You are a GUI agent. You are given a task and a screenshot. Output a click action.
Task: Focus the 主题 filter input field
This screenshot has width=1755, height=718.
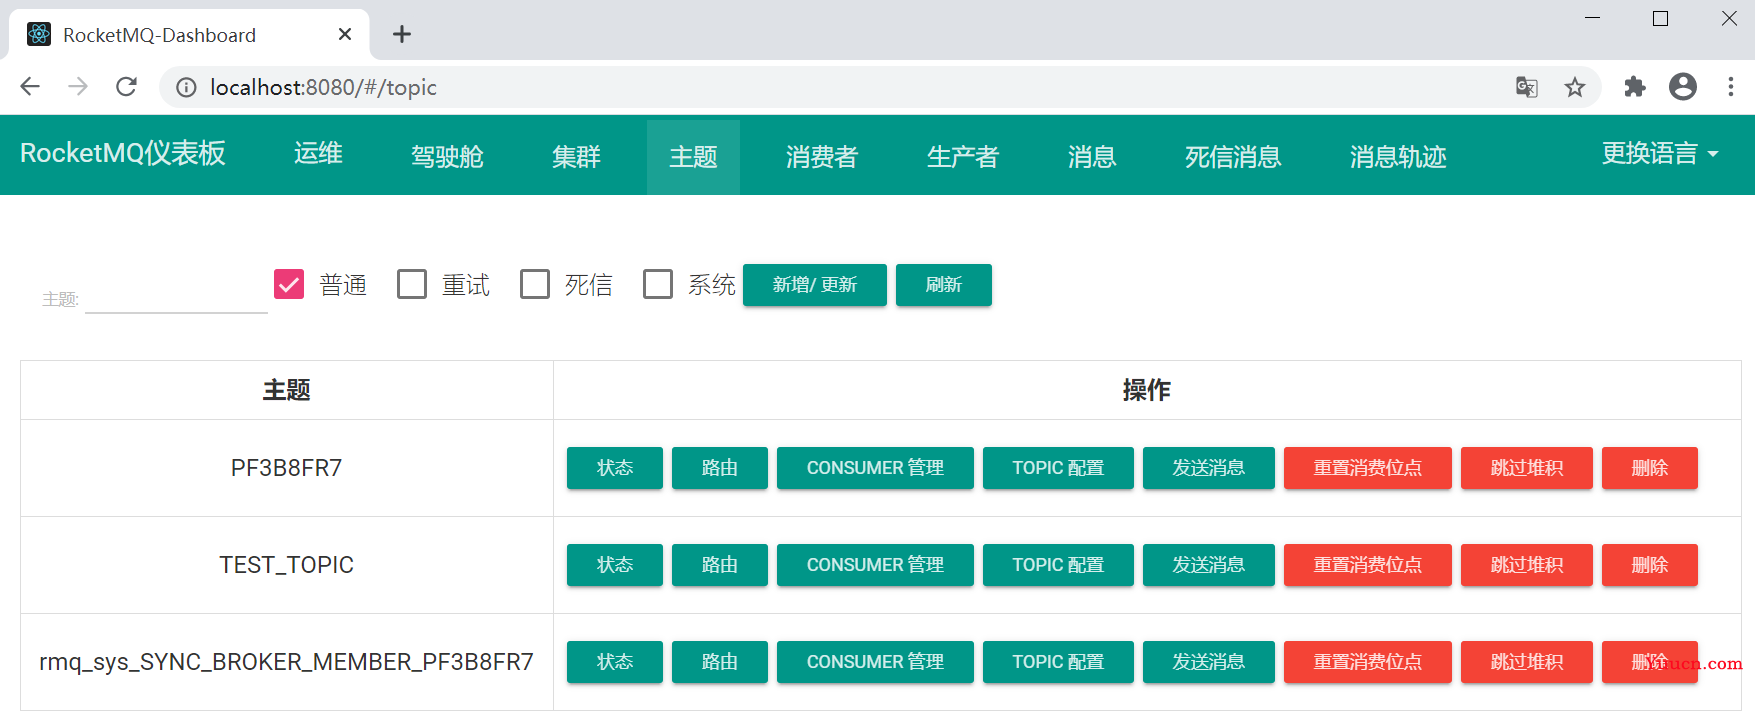click(x=176, y=297)
